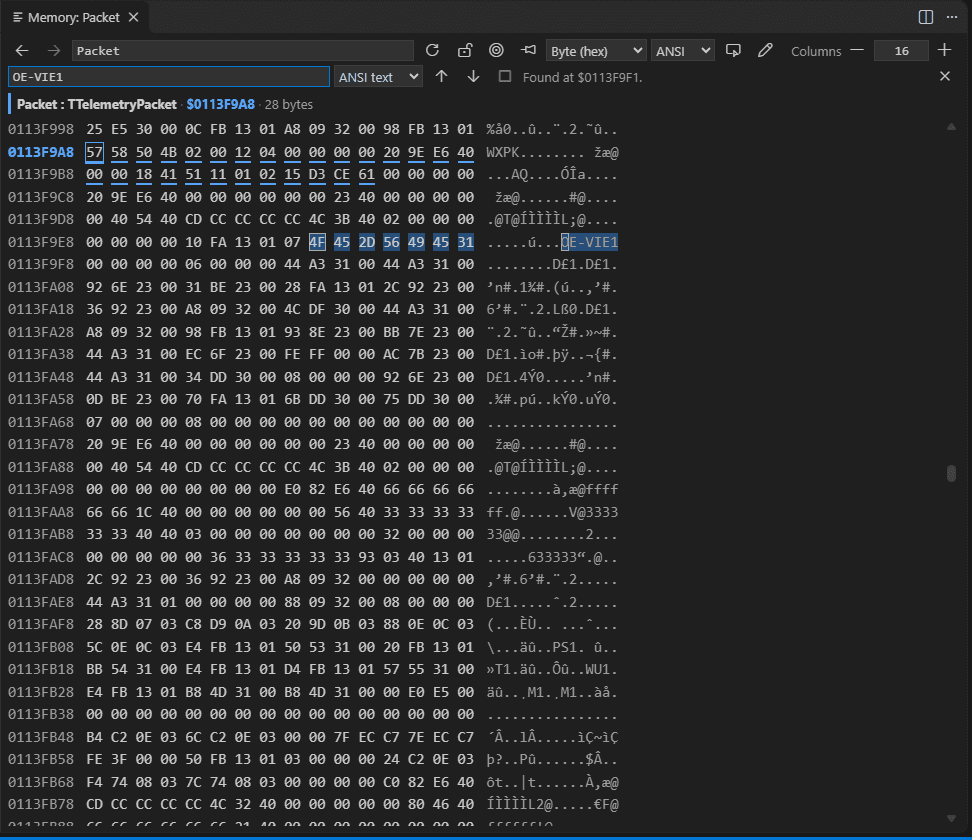
Task: Split the editor layout
Action: 926,17
